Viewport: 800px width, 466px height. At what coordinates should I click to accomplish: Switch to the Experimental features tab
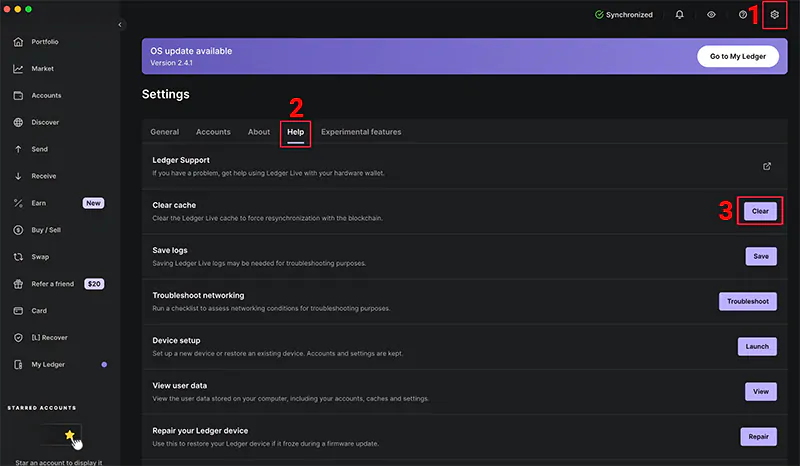(x=361, y=132)
